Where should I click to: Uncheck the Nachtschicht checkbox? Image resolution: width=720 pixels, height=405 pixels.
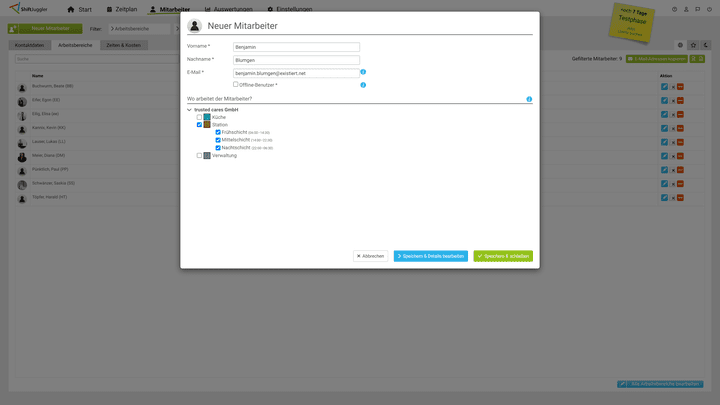tap(218, 148)
